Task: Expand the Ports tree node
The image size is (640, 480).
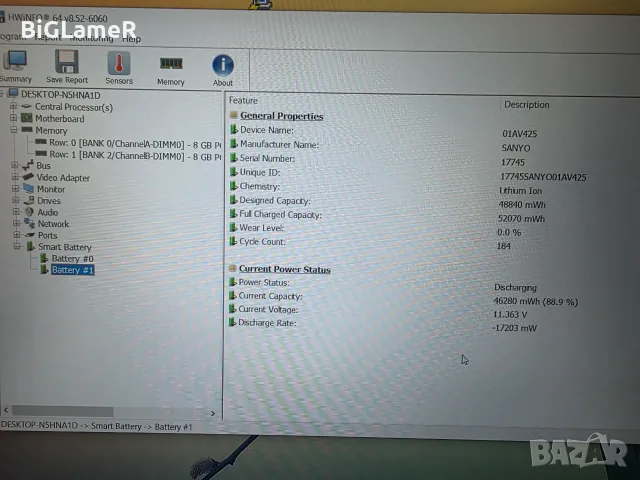Action: 17,235
